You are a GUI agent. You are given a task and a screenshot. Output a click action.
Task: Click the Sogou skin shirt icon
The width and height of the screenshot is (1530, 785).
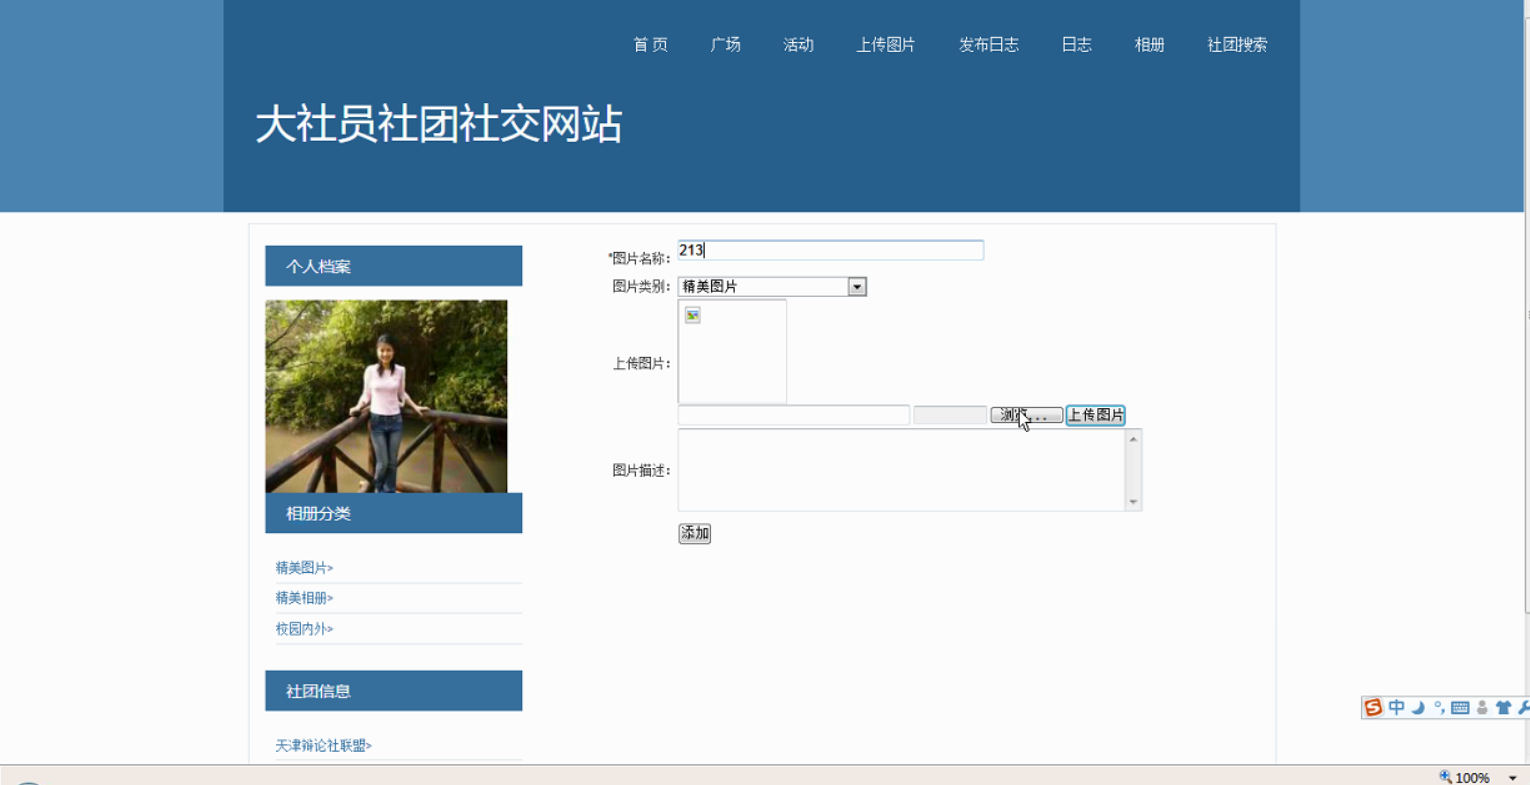pyautogui.click(x=1503, y=707)
